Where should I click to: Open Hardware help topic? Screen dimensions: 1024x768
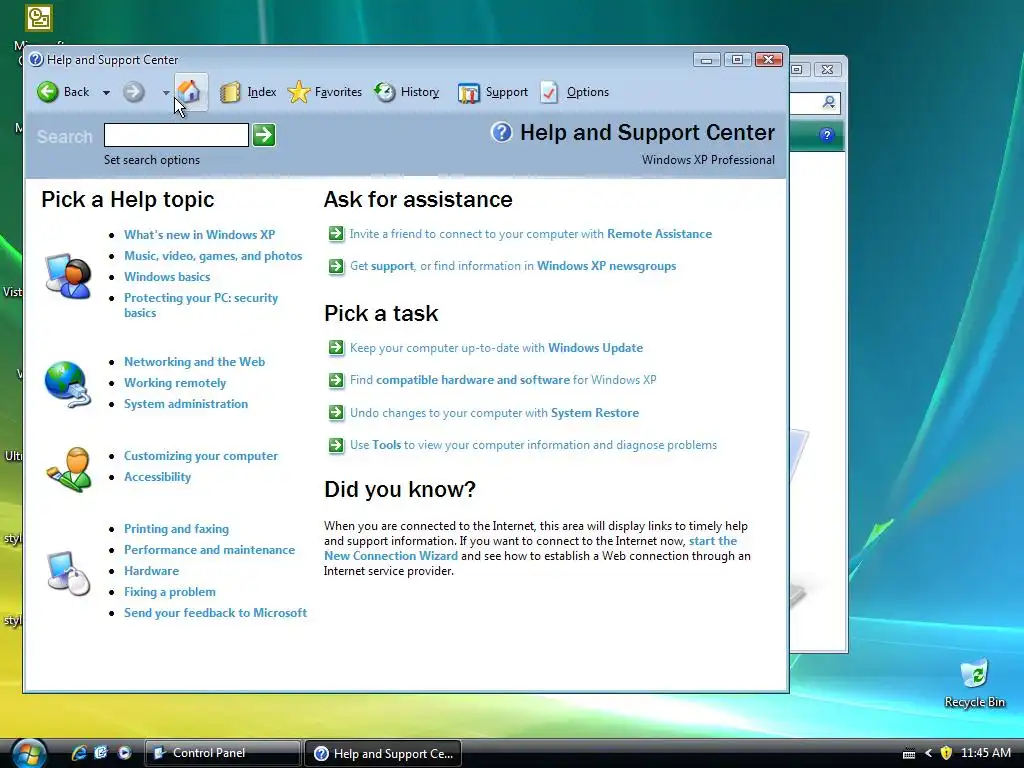click(152, 571)
